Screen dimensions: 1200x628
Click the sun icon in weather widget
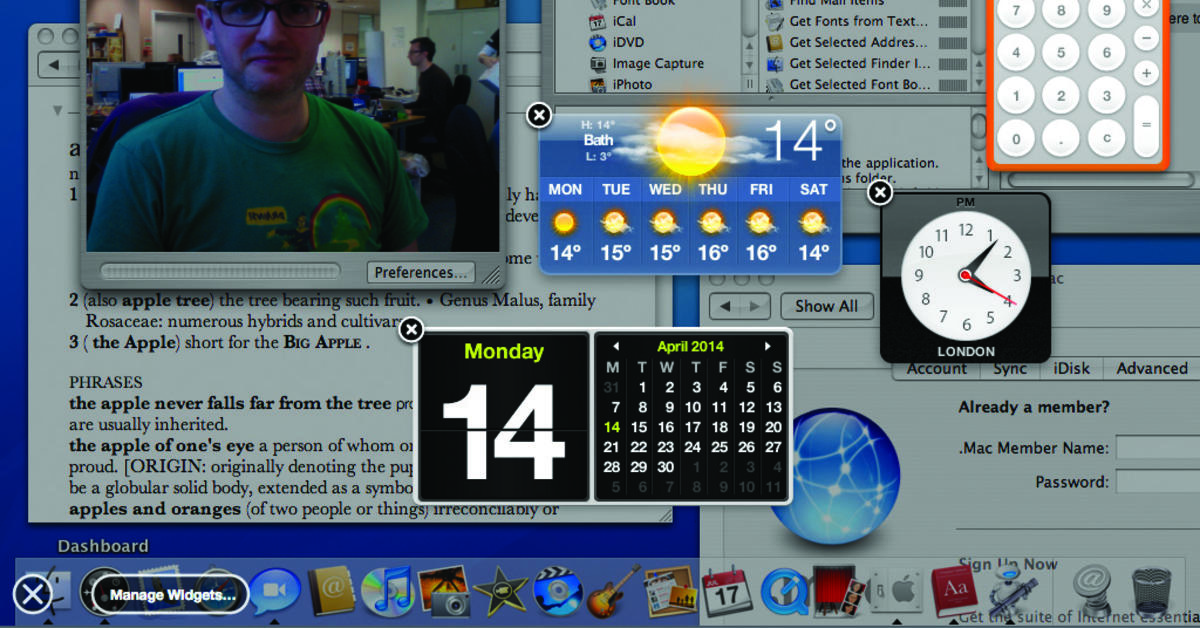click(691, 141)
